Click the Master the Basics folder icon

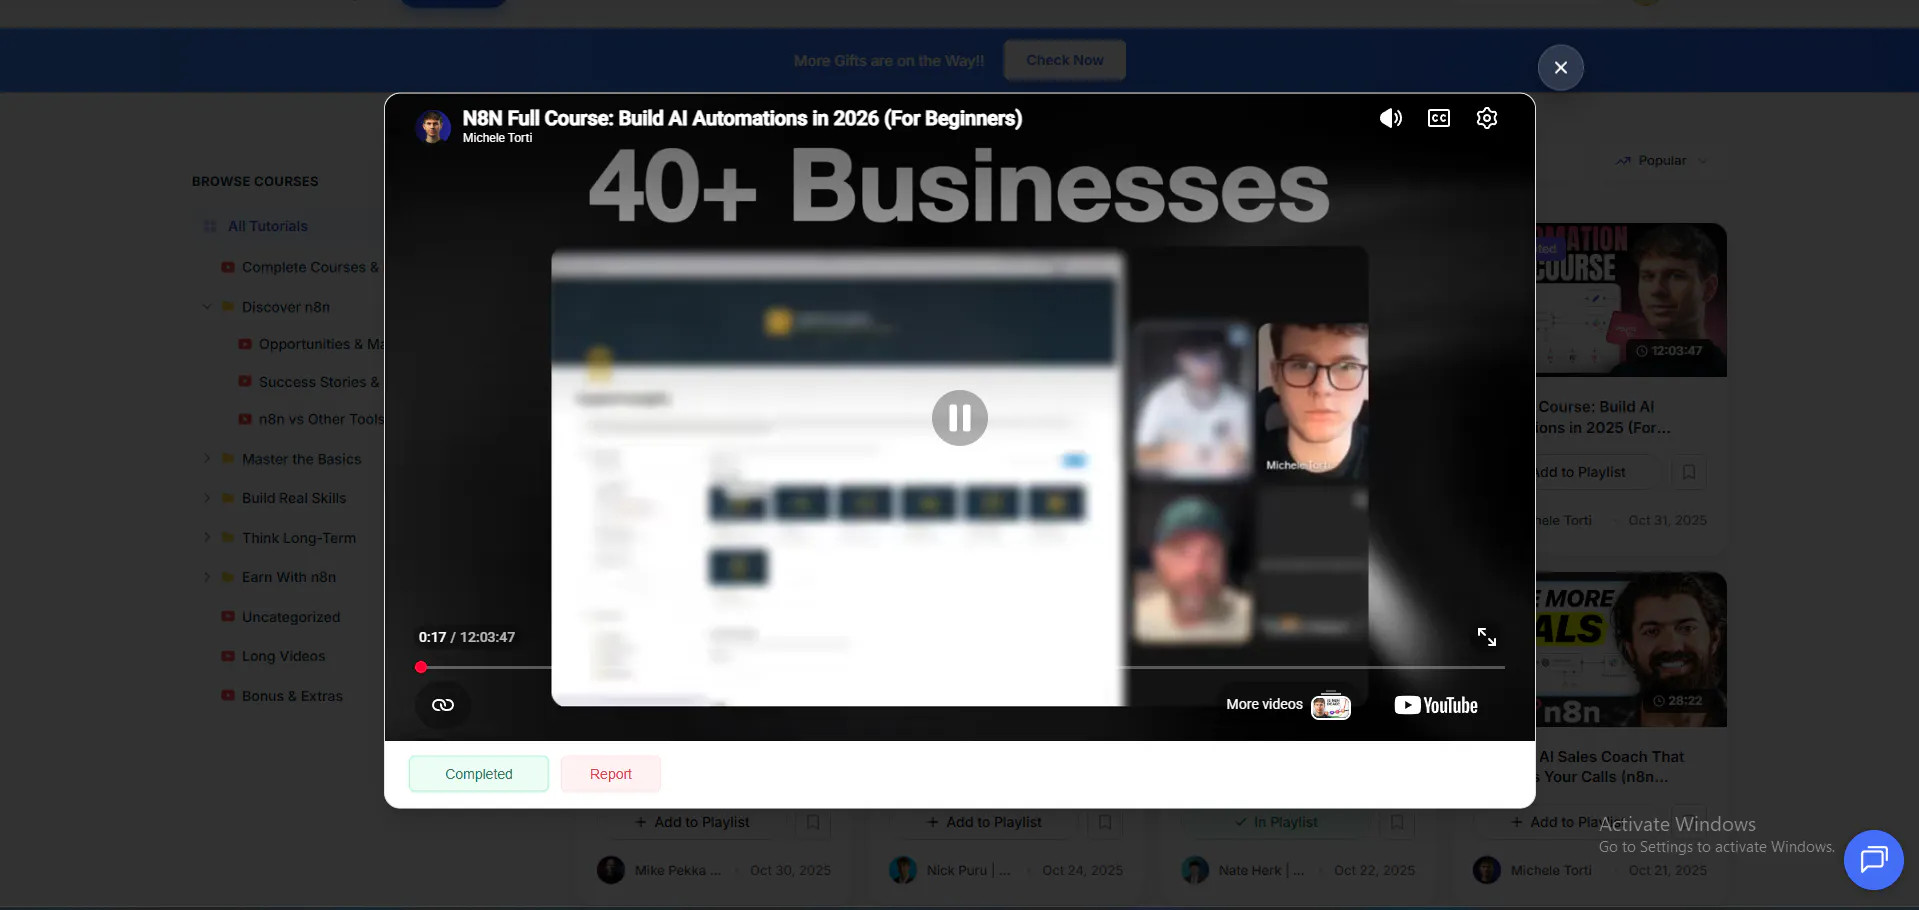coord(228,459)
